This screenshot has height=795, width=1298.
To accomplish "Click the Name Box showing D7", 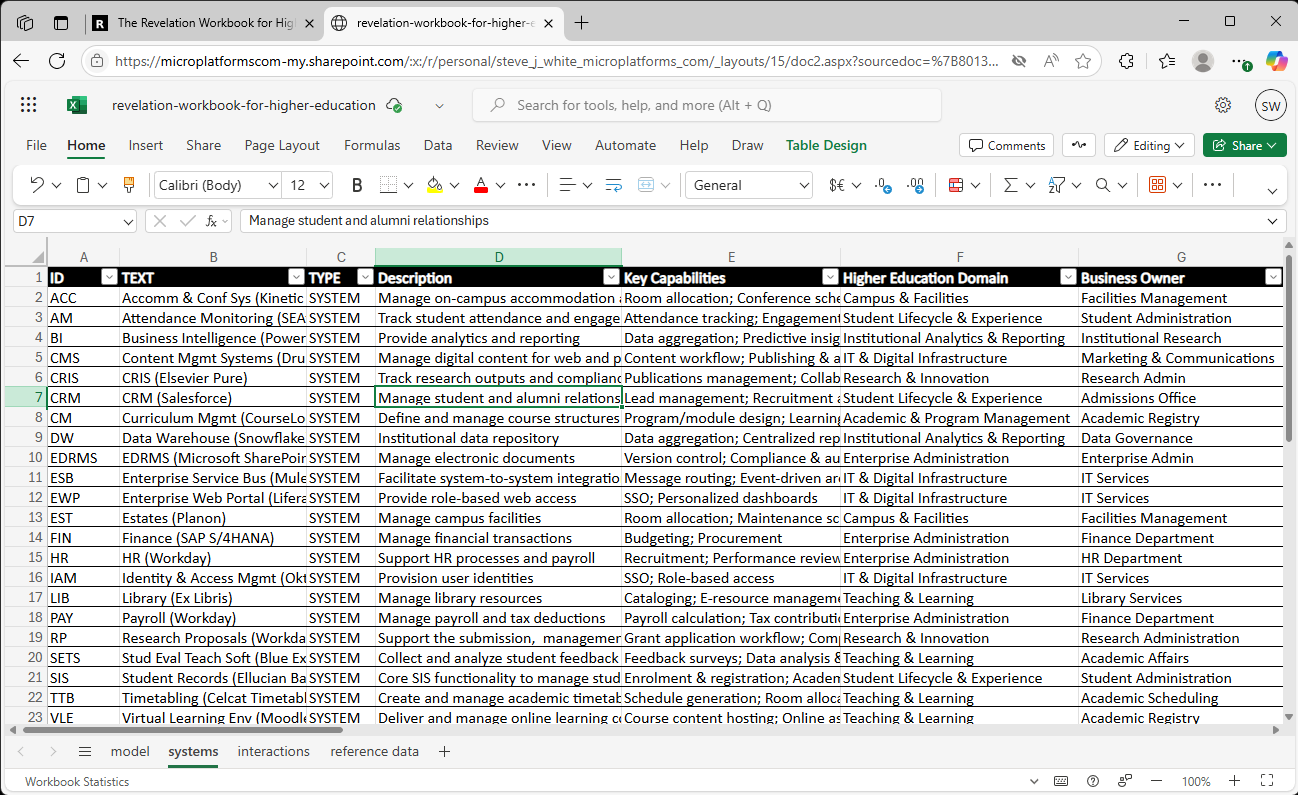I will pyautogui.click(x=68, y=221).
